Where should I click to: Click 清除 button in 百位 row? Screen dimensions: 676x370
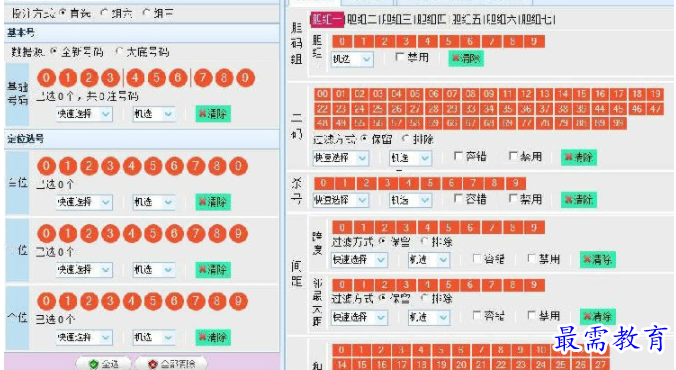213,202
